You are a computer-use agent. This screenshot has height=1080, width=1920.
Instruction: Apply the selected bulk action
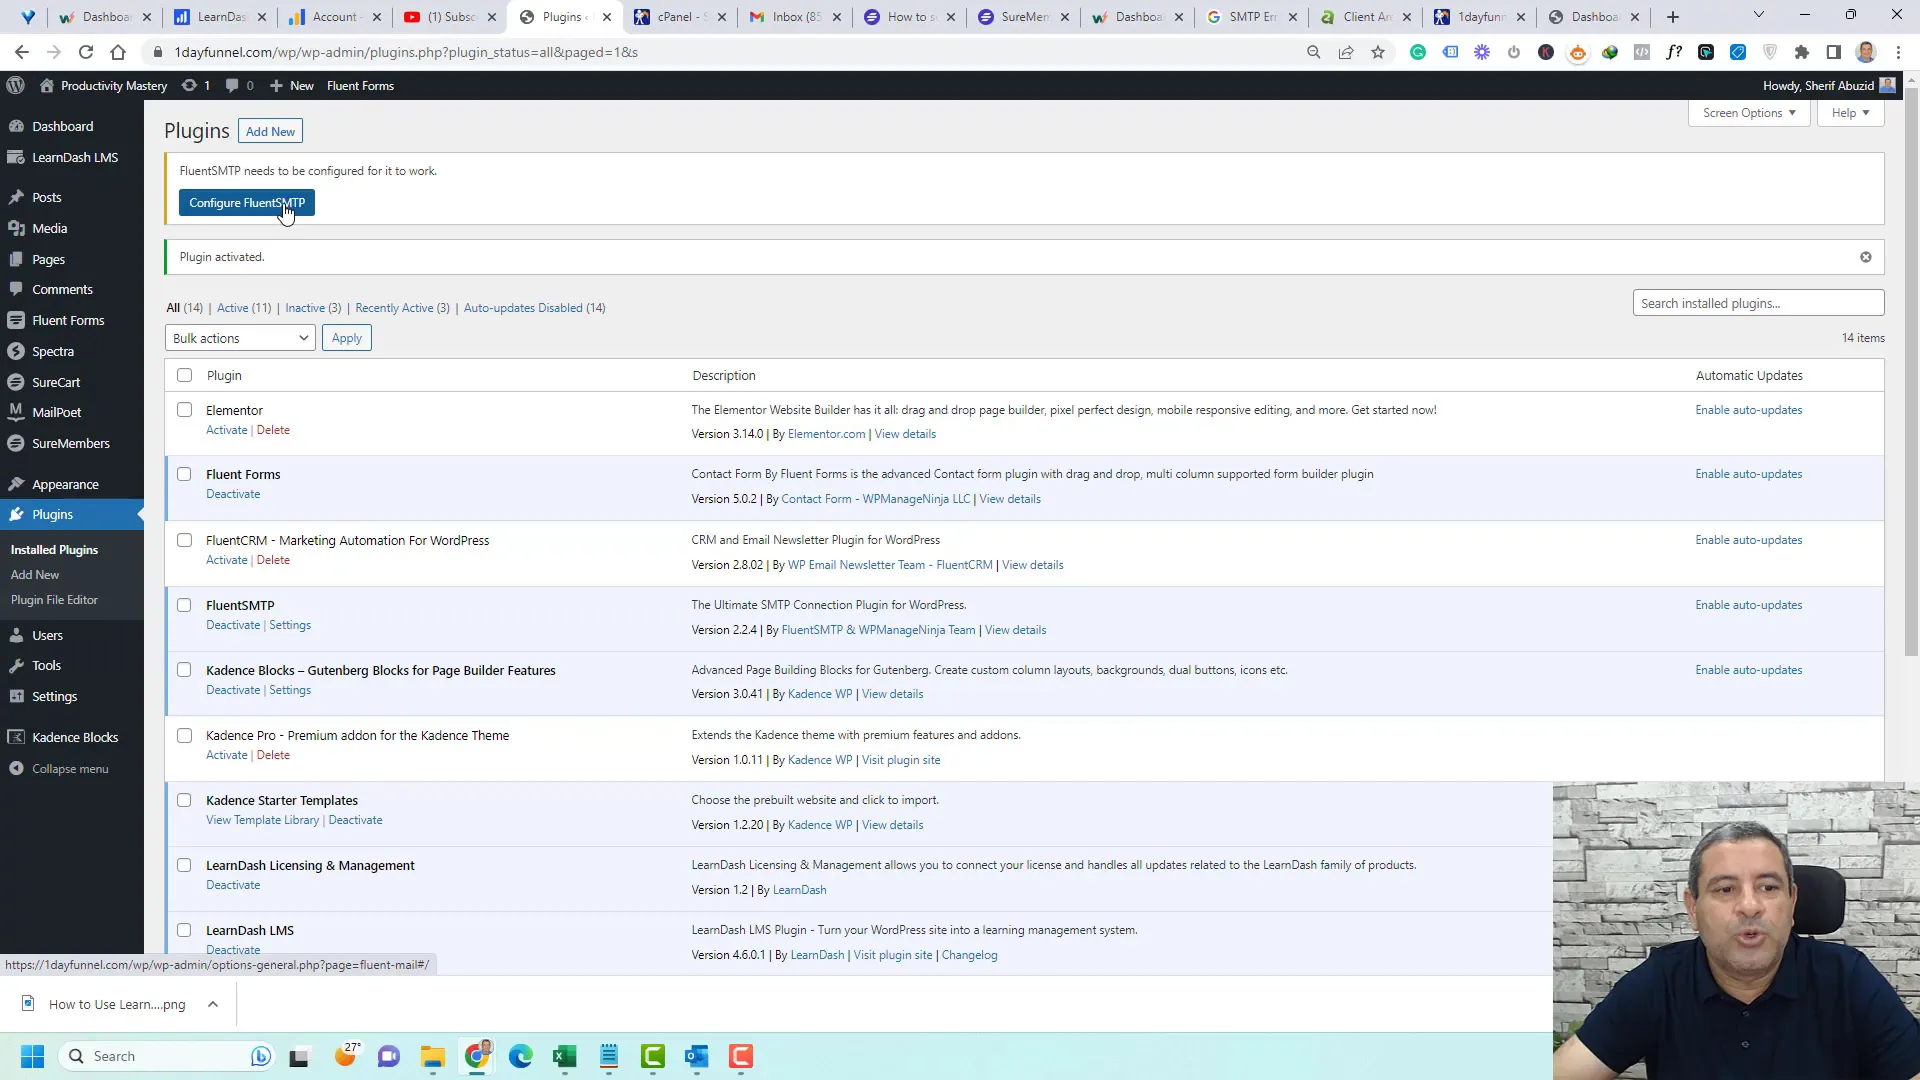pyautogui.click(x=347, y=338)
